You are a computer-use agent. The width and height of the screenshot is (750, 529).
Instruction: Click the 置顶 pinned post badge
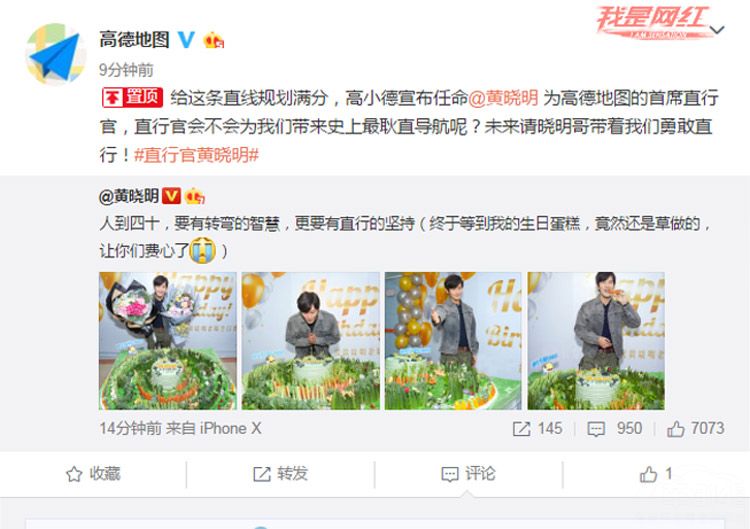pos(132,98)
